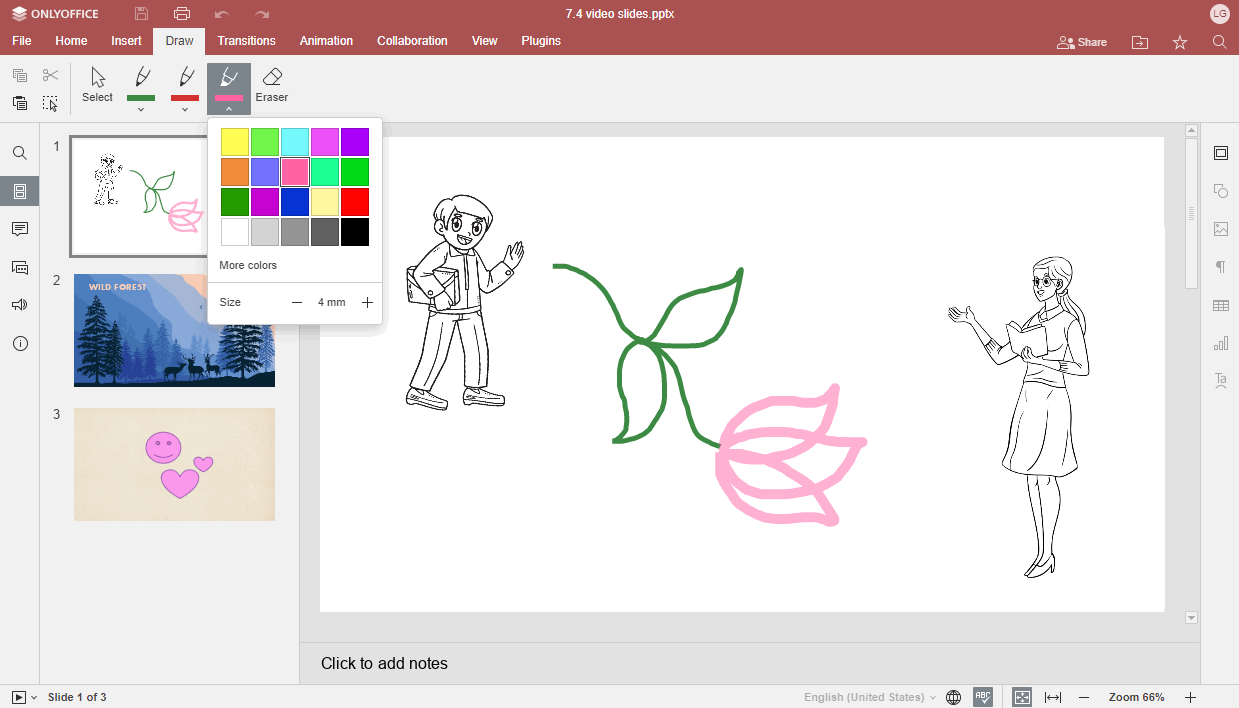This screenshot has width=1239, height=708.
Task: Click the Share button
Action: [1081, 42]
